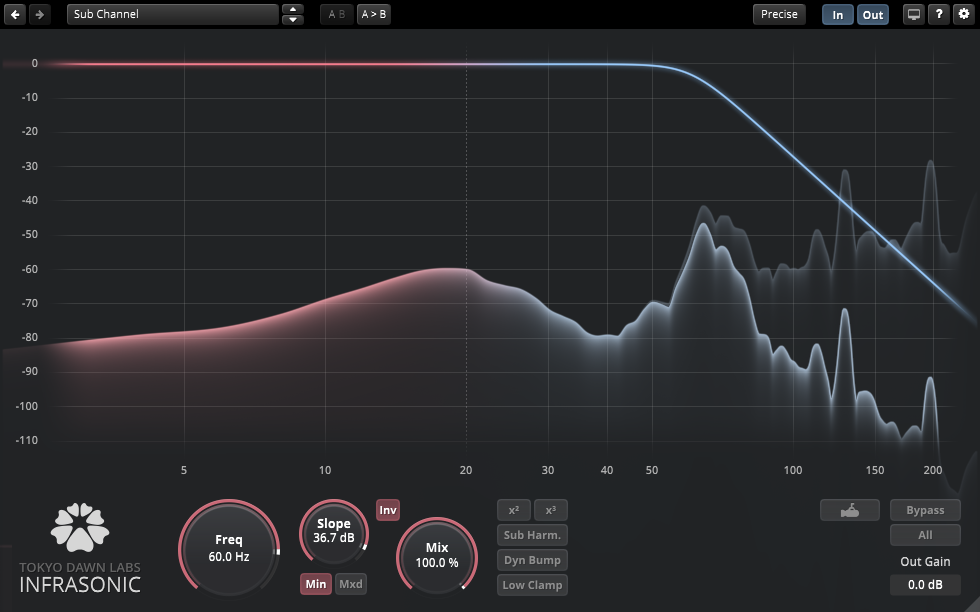Toggle the Out spectrum display

coord(872,15)
